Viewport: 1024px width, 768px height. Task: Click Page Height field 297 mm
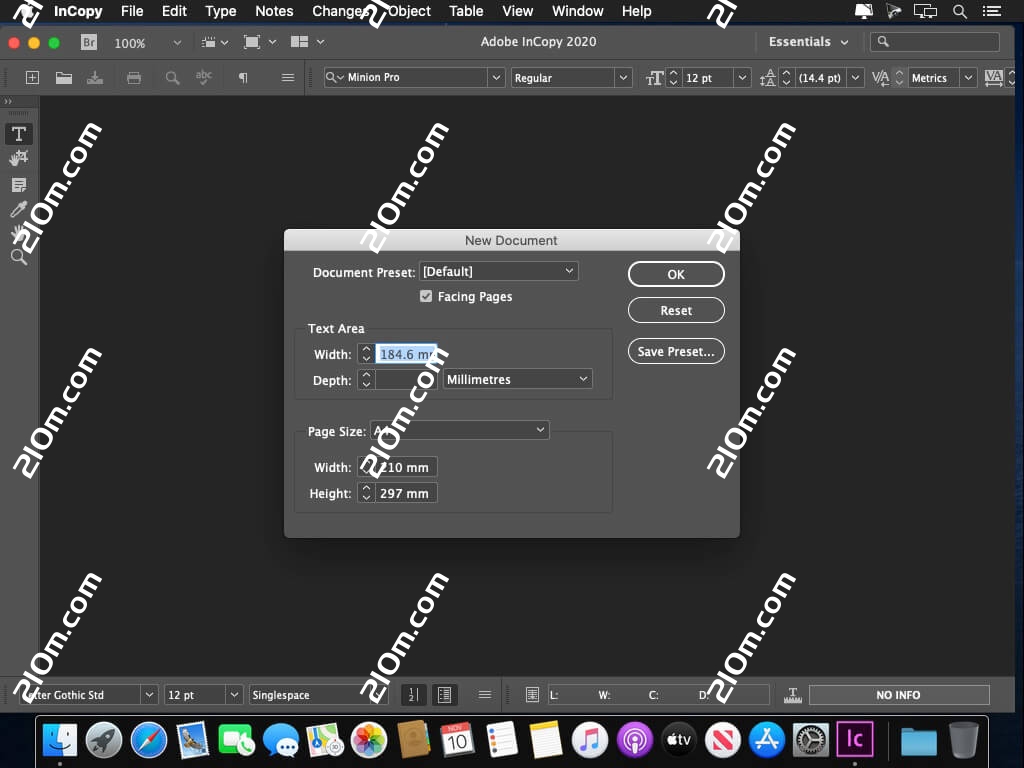[x=406, y=493]
